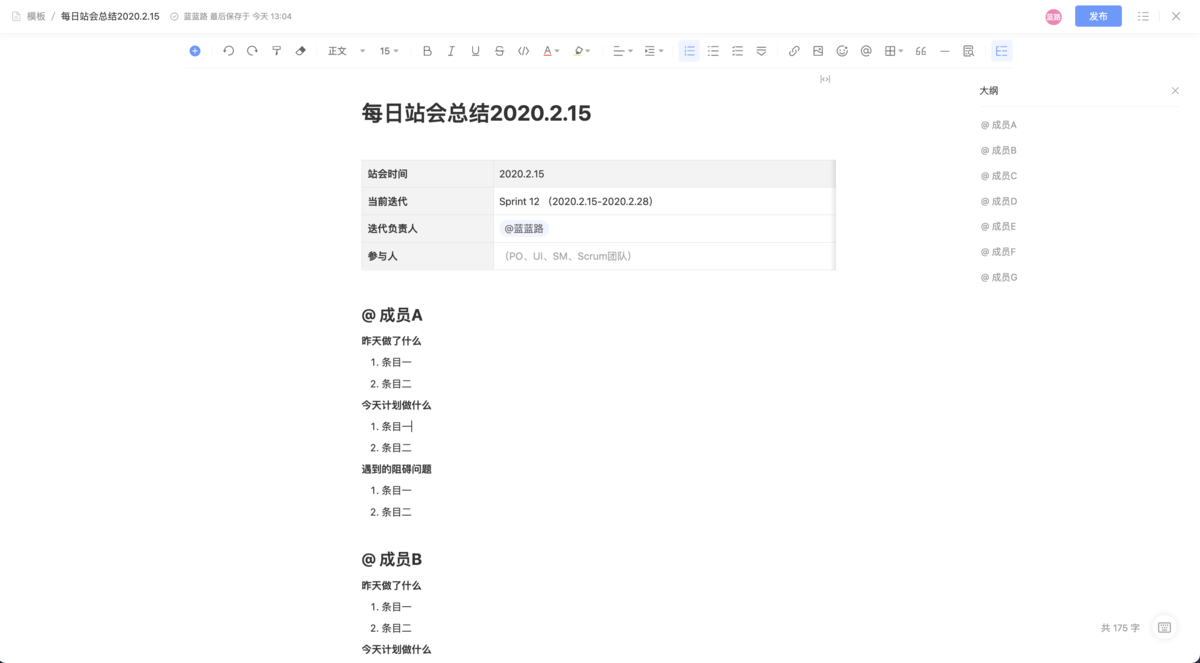Open the 正文 paragraph style dropdown

[x=346, y=51]
